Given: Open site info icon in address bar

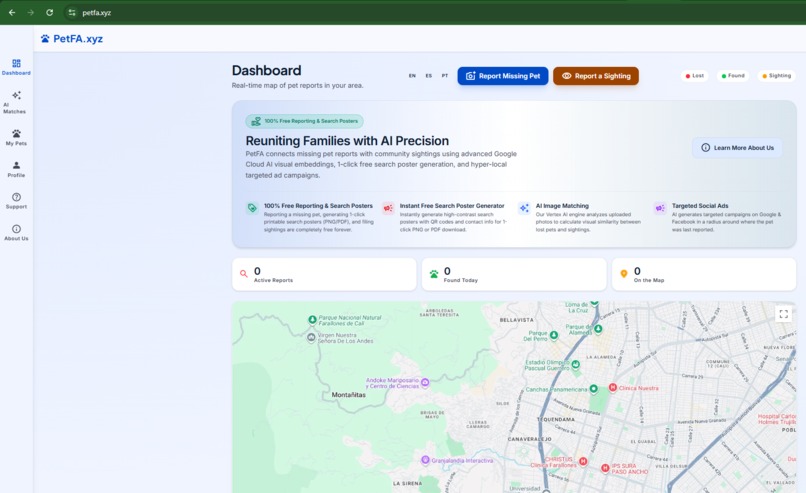Looking at the screenshot, I should tap(72, 12).
